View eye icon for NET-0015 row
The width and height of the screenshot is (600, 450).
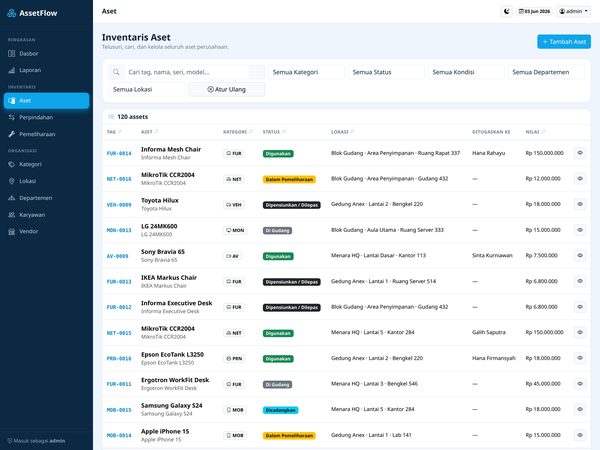click(580, 333)
